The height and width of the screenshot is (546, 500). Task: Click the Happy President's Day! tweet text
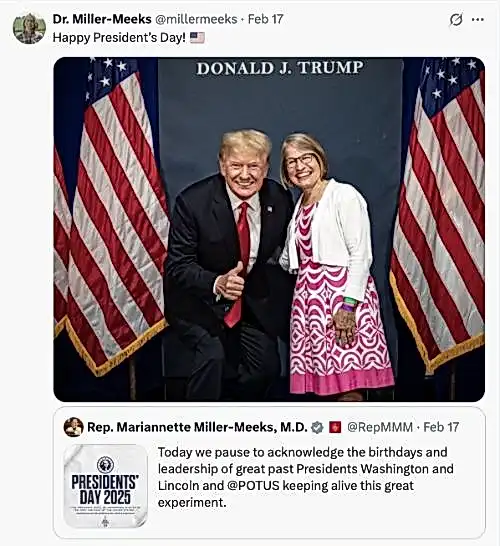coord(119,38)
